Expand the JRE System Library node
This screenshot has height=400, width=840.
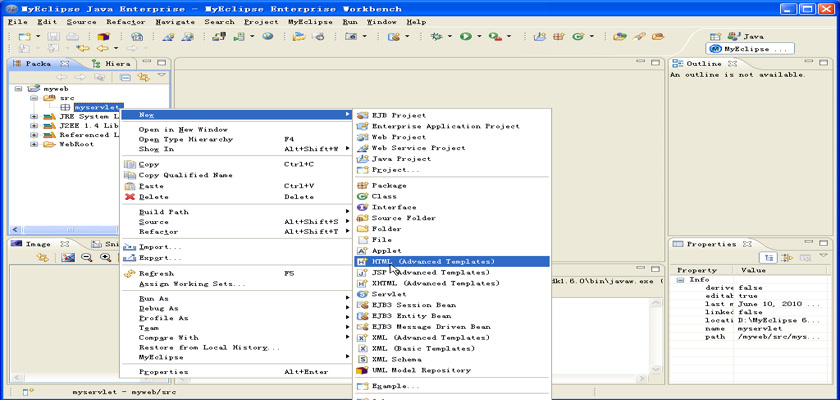[x=34, y=116]
